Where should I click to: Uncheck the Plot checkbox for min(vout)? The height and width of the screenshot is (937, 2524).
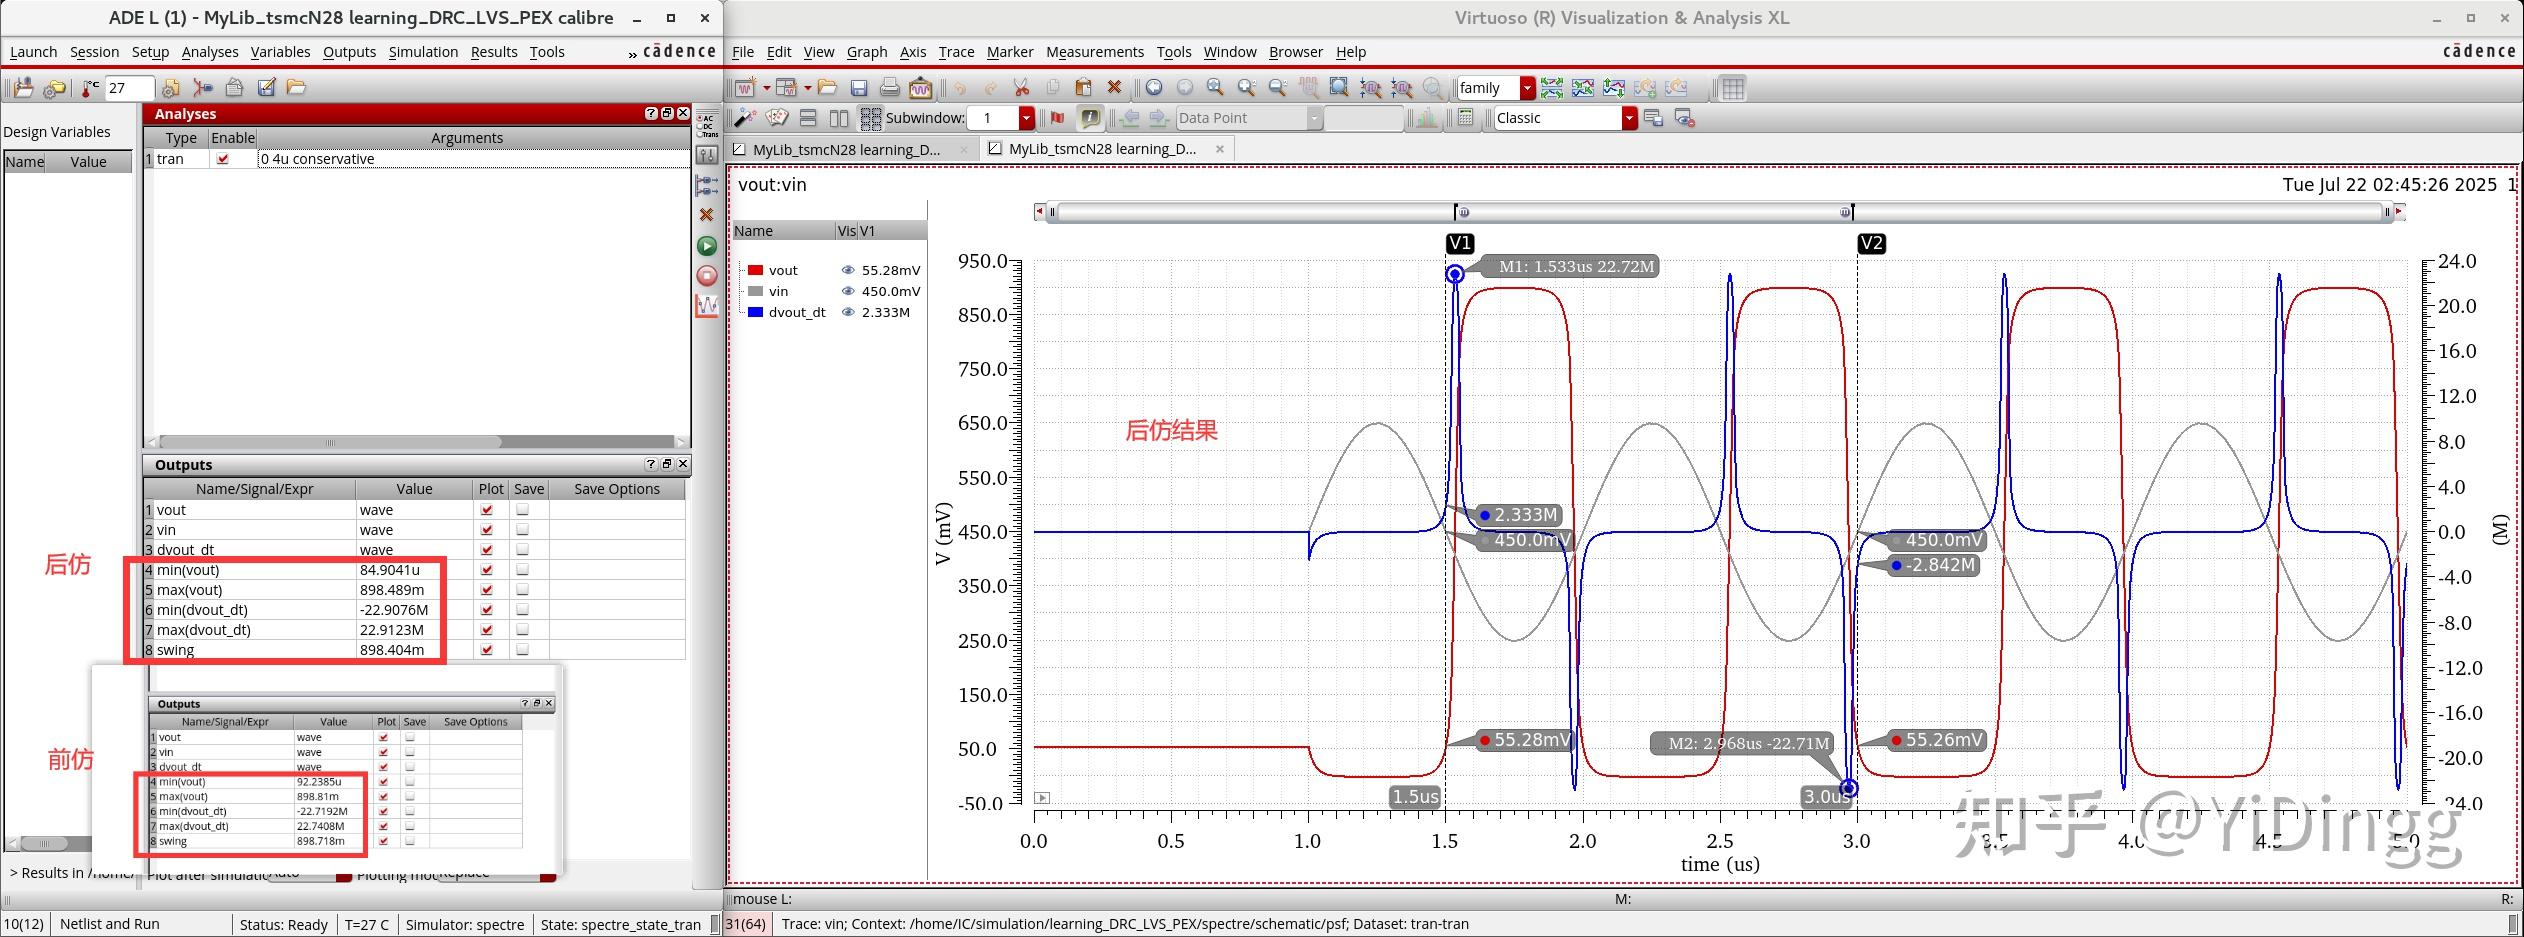(x=486, y=569)
